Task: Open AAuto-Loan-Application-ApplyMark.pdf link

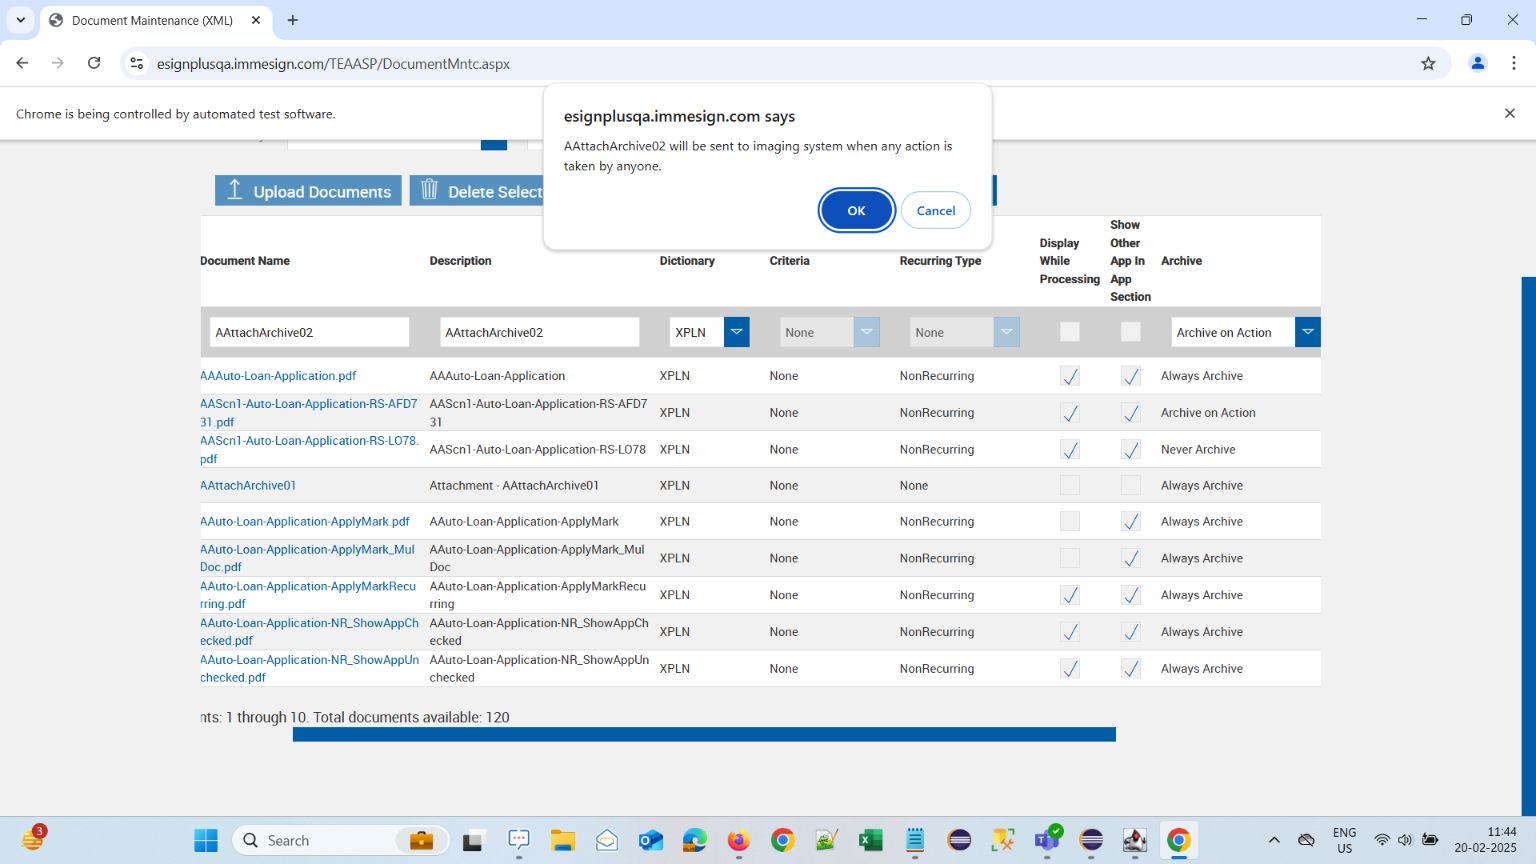Action: (x=305, y=521)
